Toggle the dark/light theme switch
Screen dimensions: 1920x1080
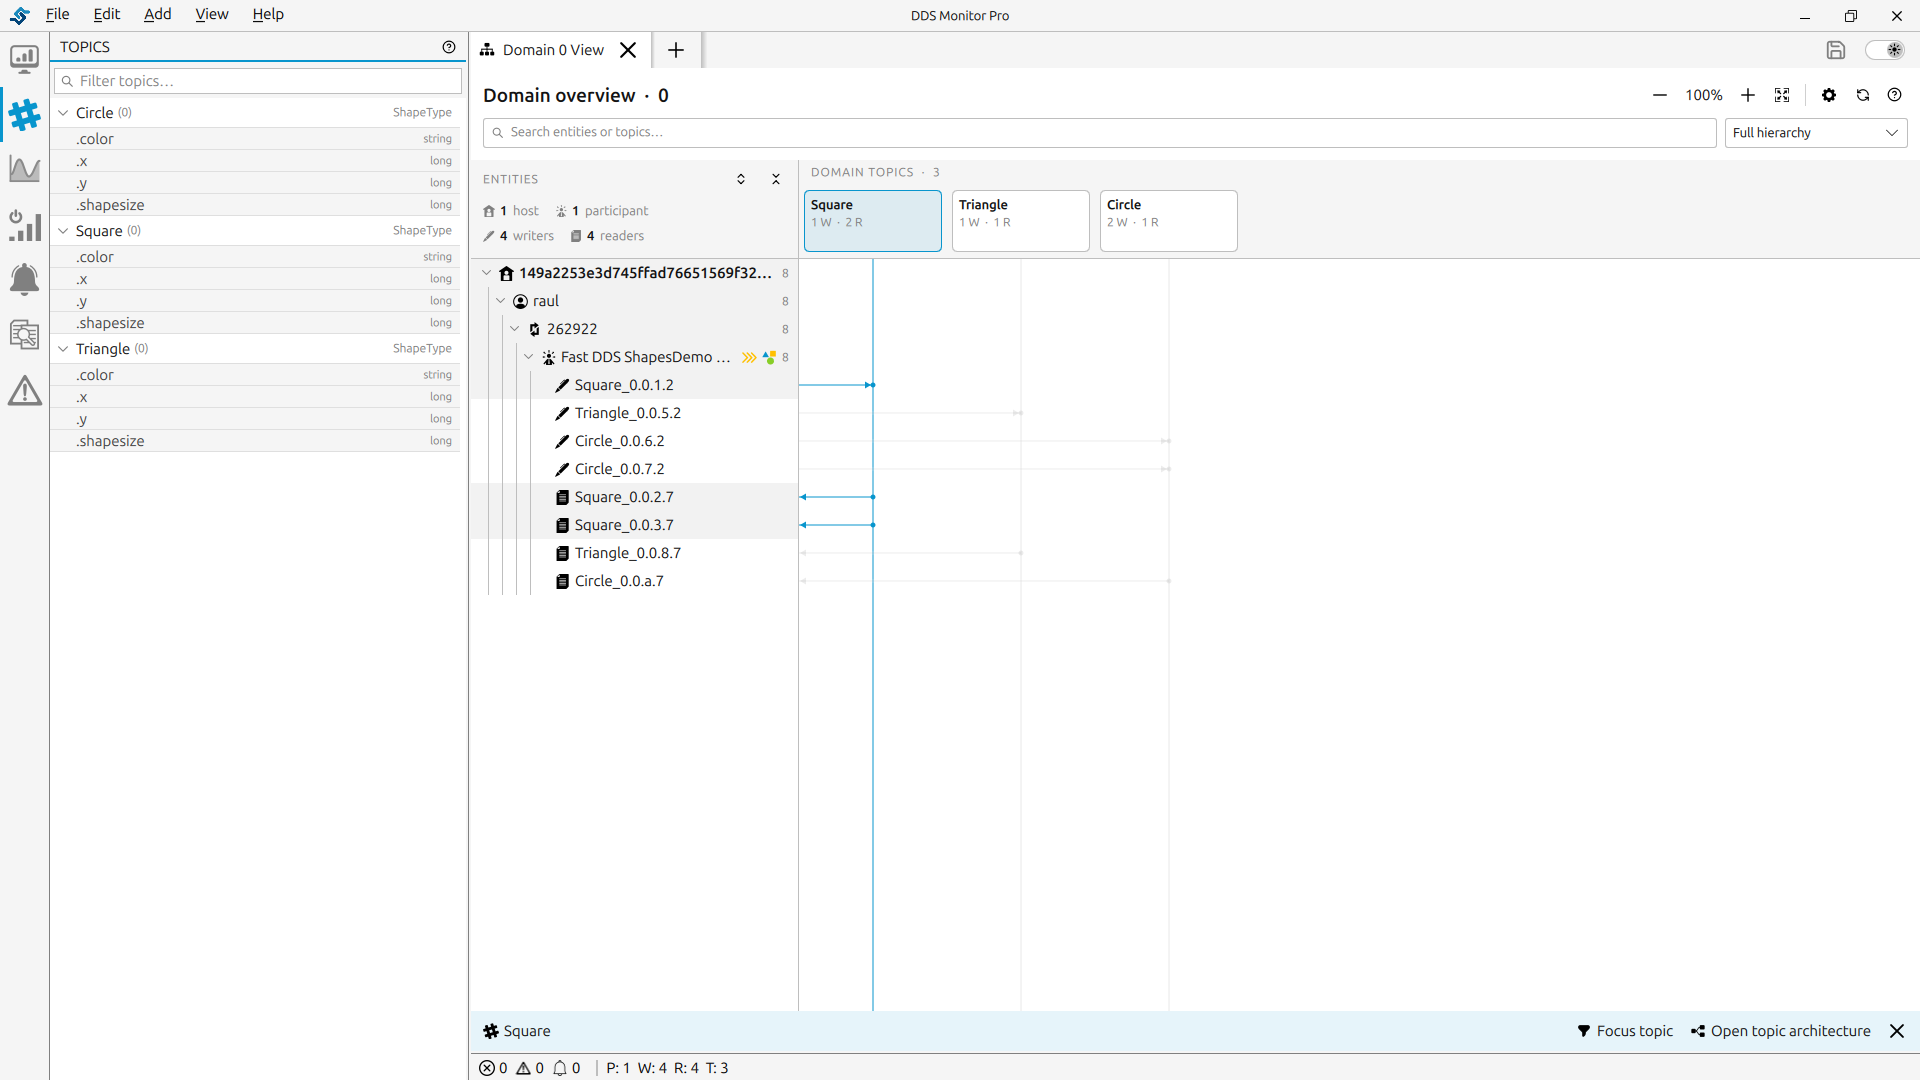1885,50
